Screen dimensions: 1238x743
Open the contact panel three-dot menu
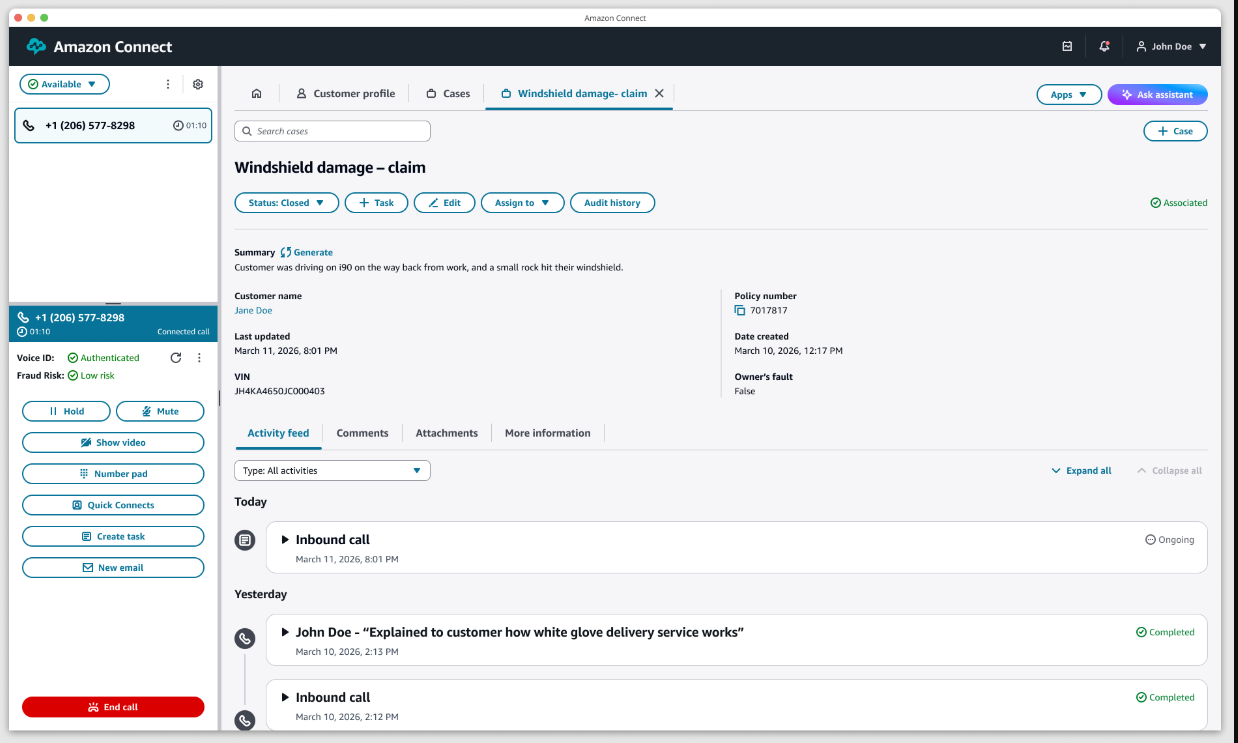point(168,84)
